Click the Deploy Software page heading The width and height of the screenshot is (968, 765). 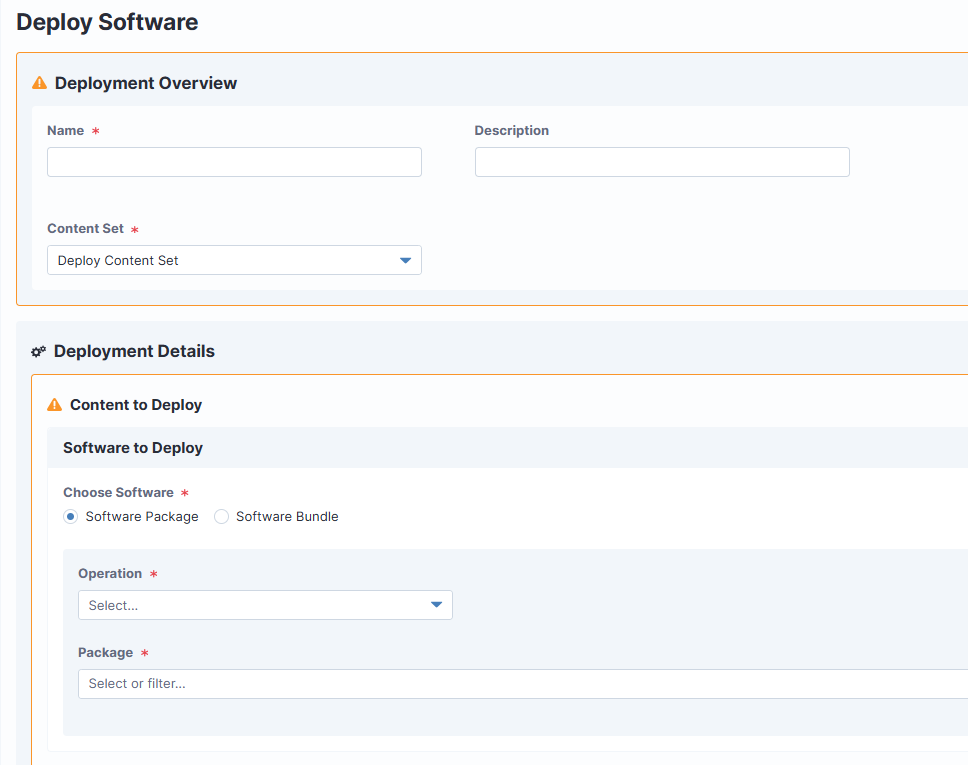pyautogui.click(x=107, y=22)
